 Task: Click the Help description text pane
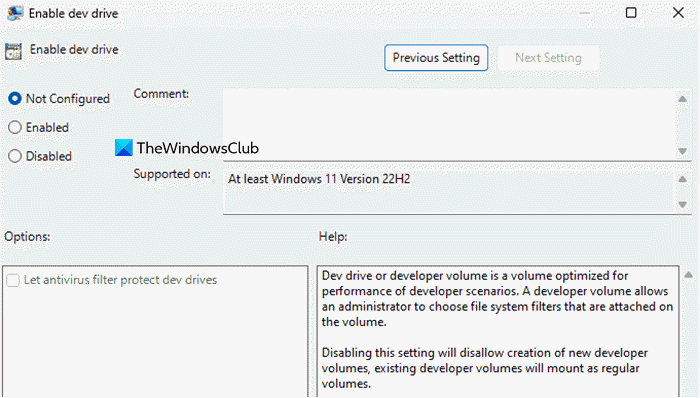point(498,332)
